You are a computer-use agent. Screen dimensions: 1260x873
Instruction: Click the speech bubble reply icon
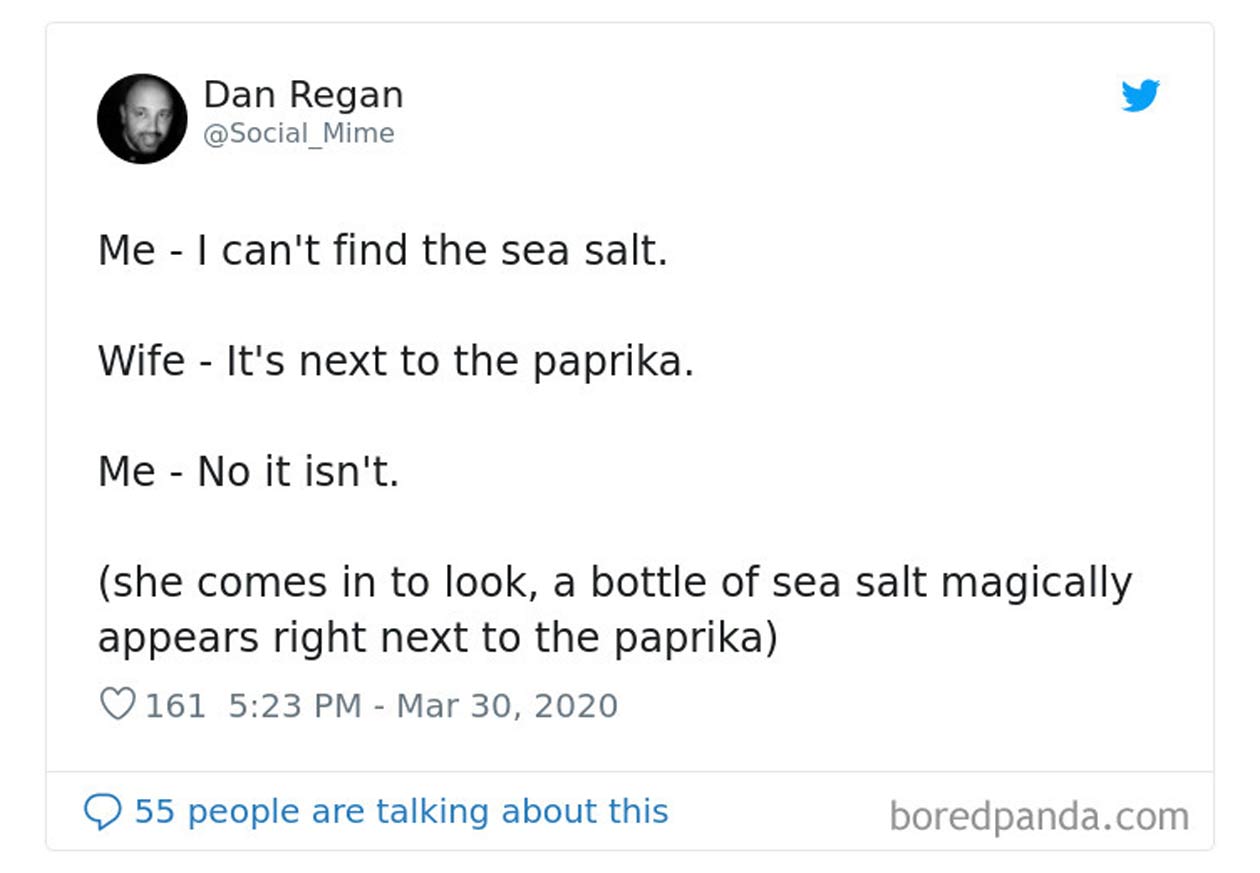103,811
